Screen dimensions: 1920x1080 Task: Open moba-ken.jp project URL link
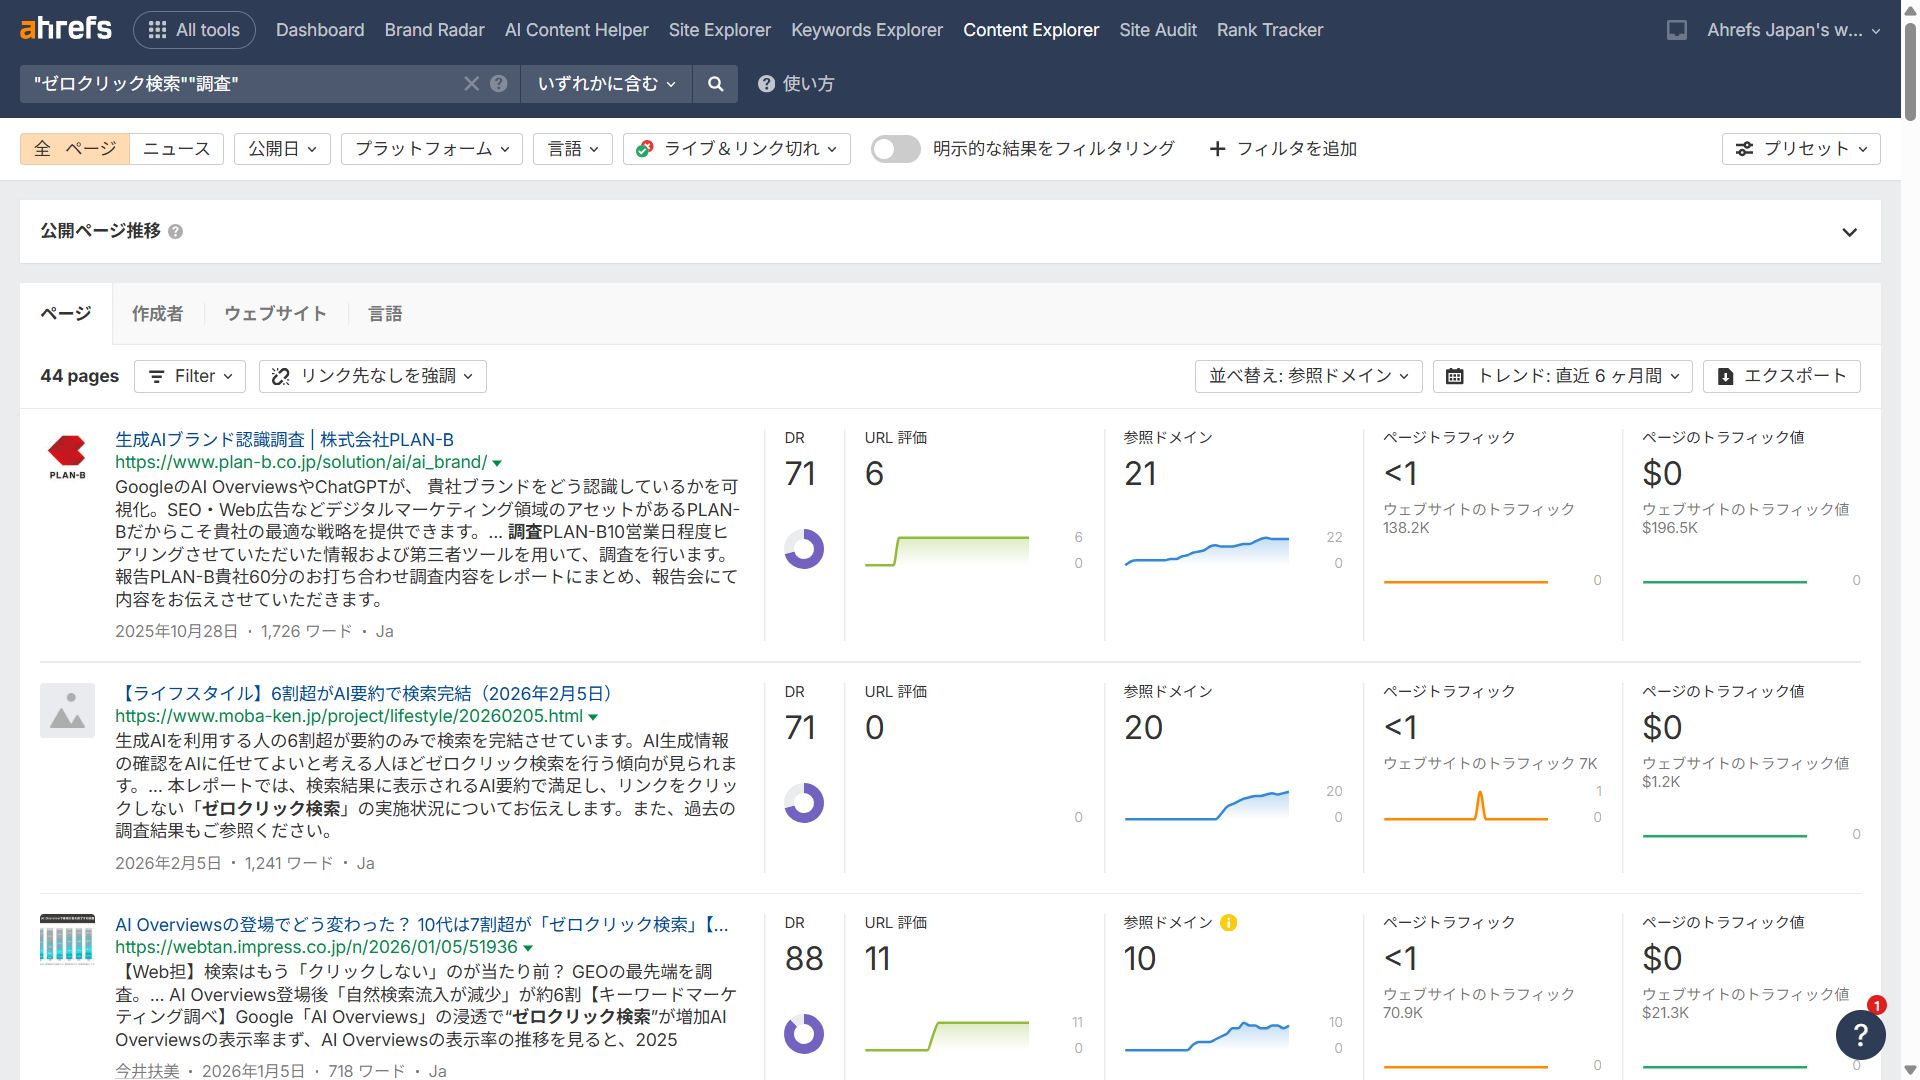[349, 717]
